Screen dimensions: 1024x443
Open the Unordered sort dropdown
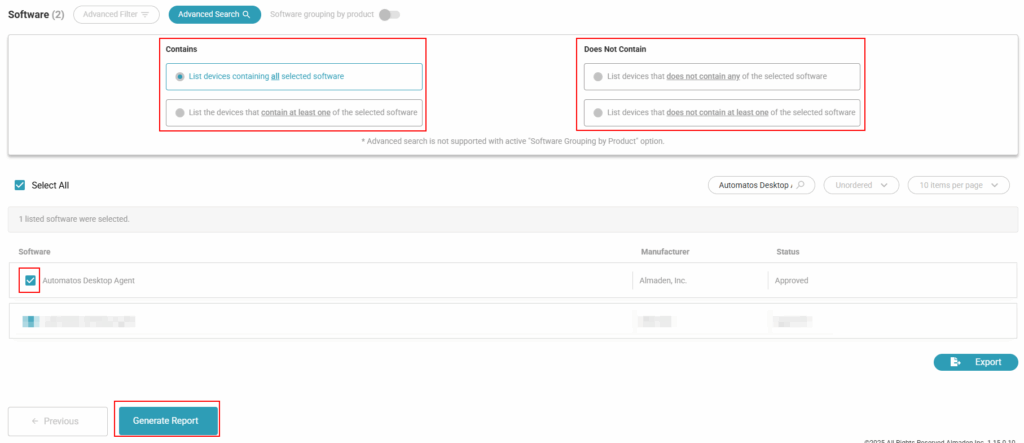tap(860, 185)
